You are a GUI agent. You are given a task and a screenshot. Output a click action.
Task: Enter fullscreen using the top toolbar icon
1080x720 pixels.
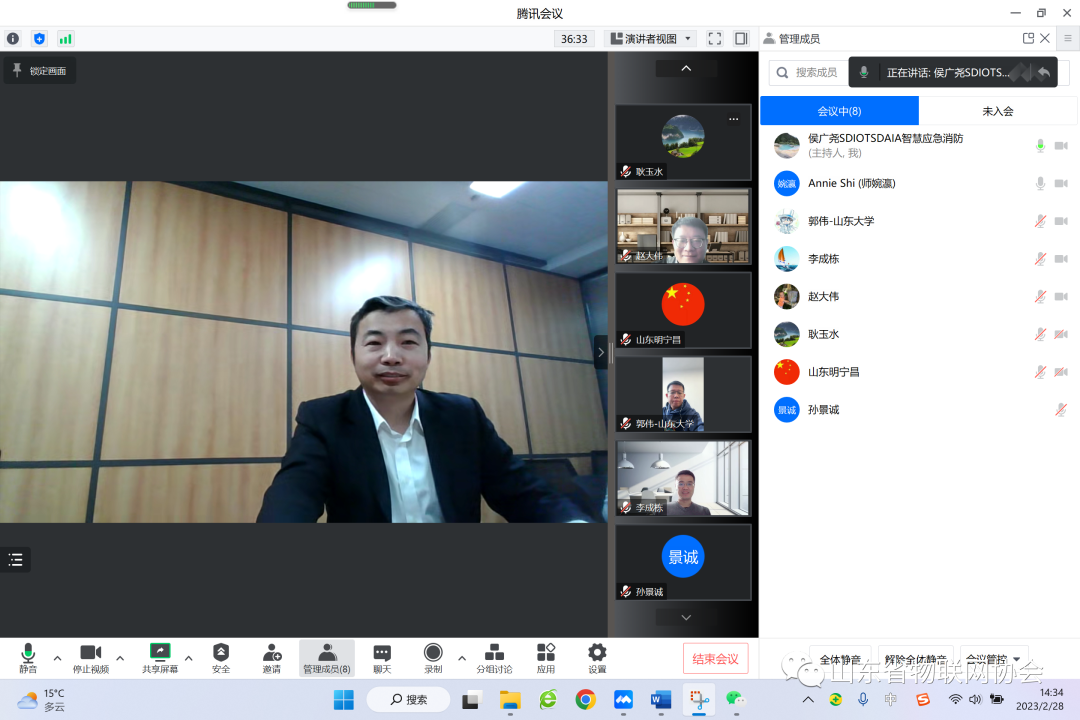click(715, 39)
